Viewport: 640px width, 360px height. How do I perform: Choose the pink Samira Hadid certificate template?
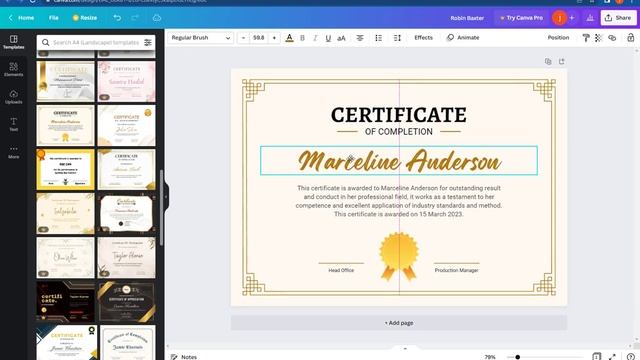pyautogui.click(x=127, y=81)
